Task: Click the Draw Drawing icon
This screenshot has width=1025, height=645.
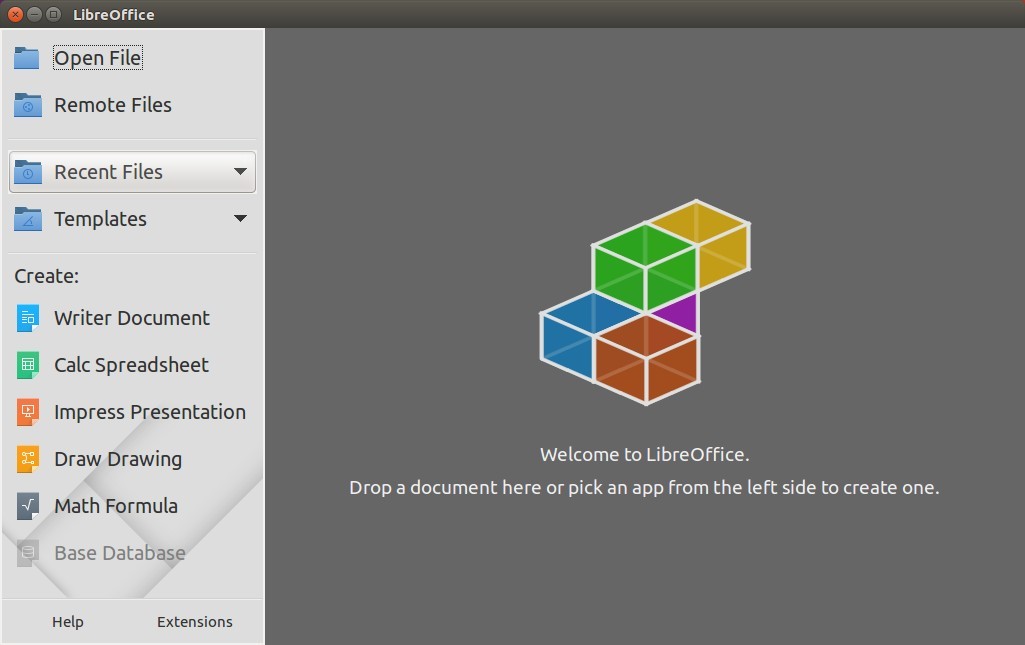Action: point(27,459)
